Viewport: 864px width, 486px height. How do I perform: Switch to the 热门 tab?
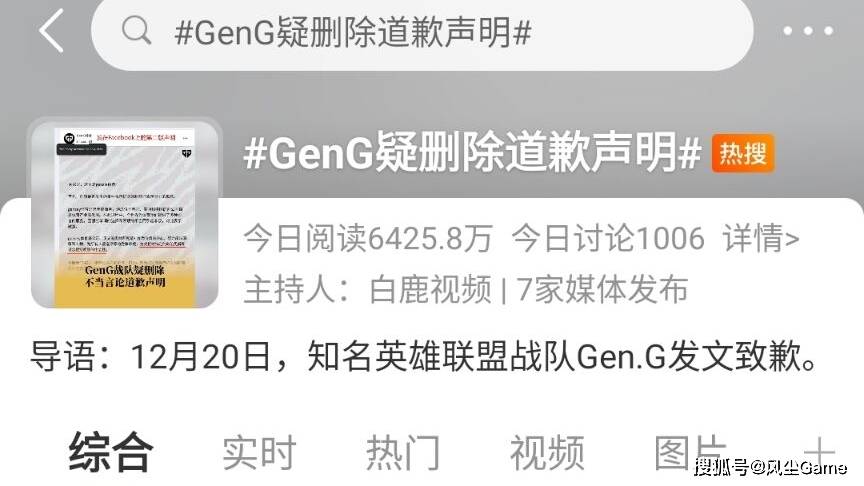[403, 453]
